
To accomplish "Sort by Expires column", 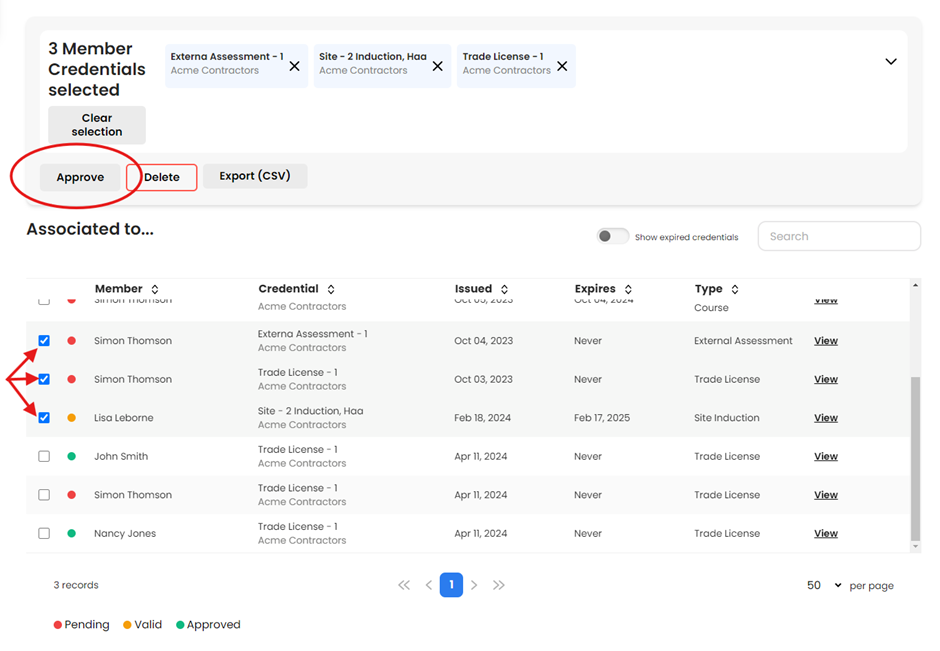I will (x=627, y=289).
